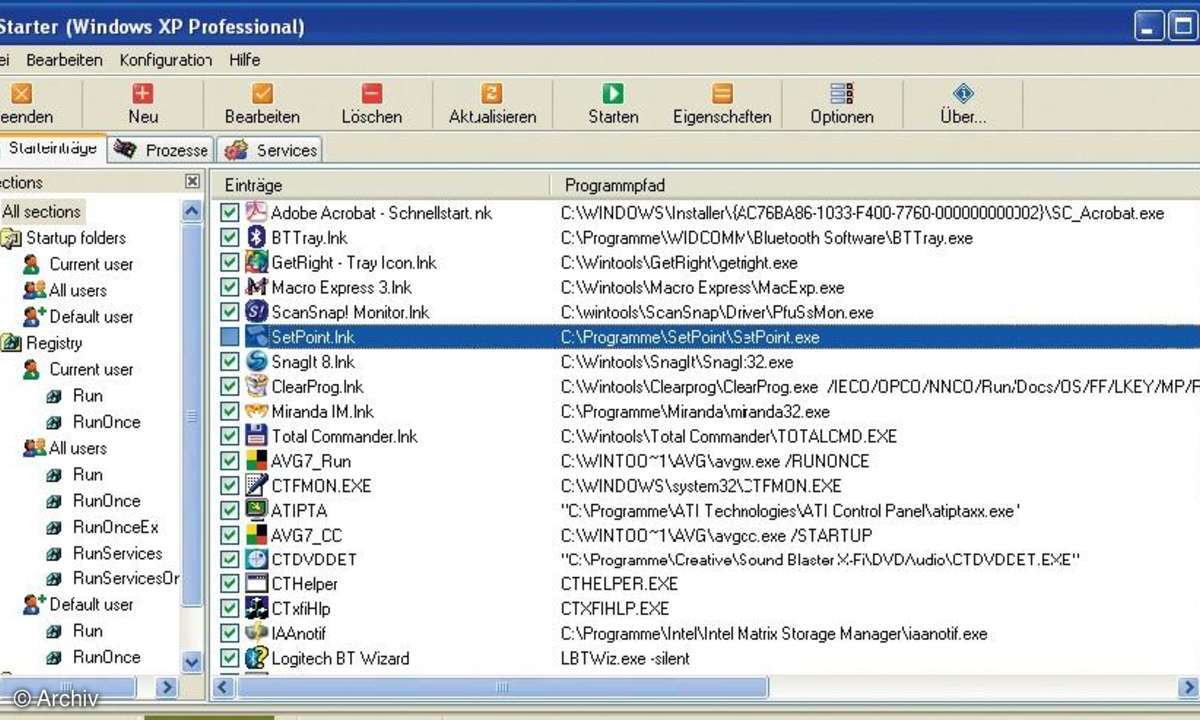Select RunServices in the sections tree
This screenshot has height=720, width=1200.
coord(117,553)
